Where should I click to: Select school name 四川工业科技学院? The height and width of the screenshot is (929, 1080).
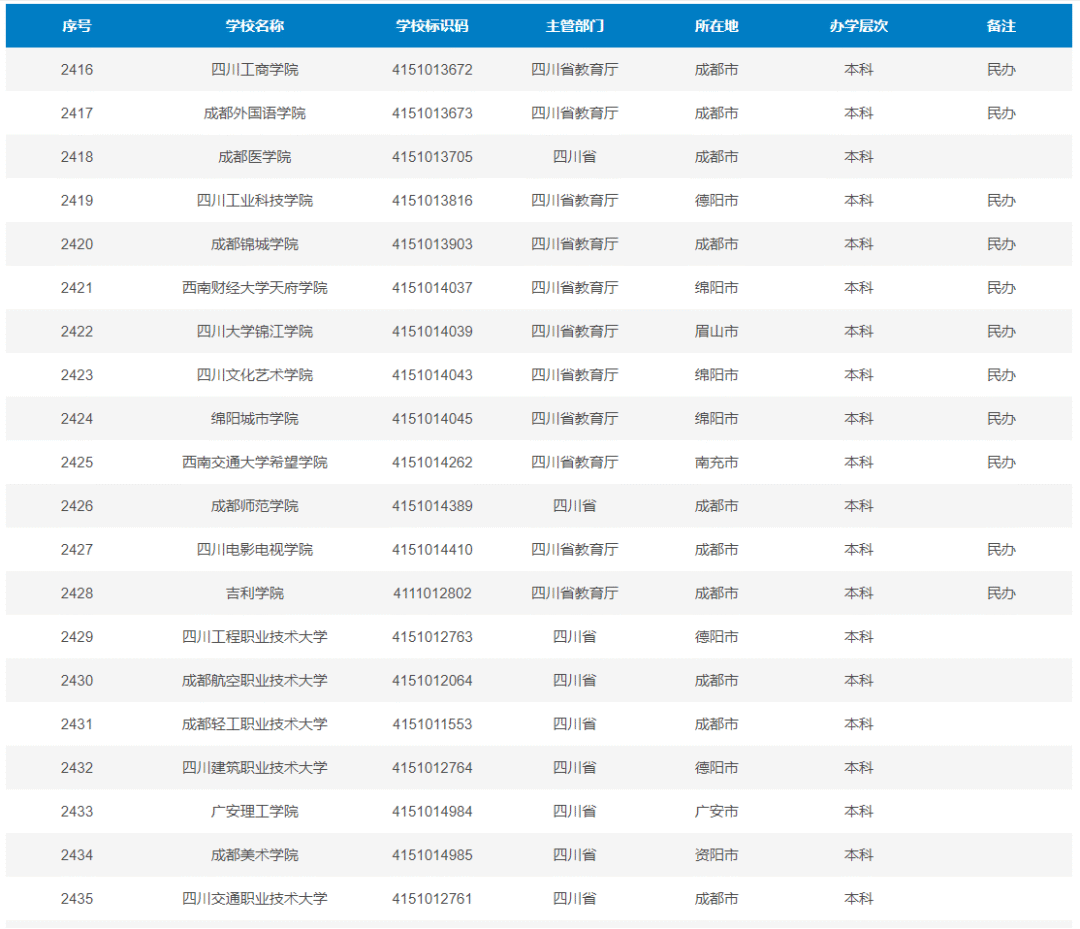tap(255, 200)
